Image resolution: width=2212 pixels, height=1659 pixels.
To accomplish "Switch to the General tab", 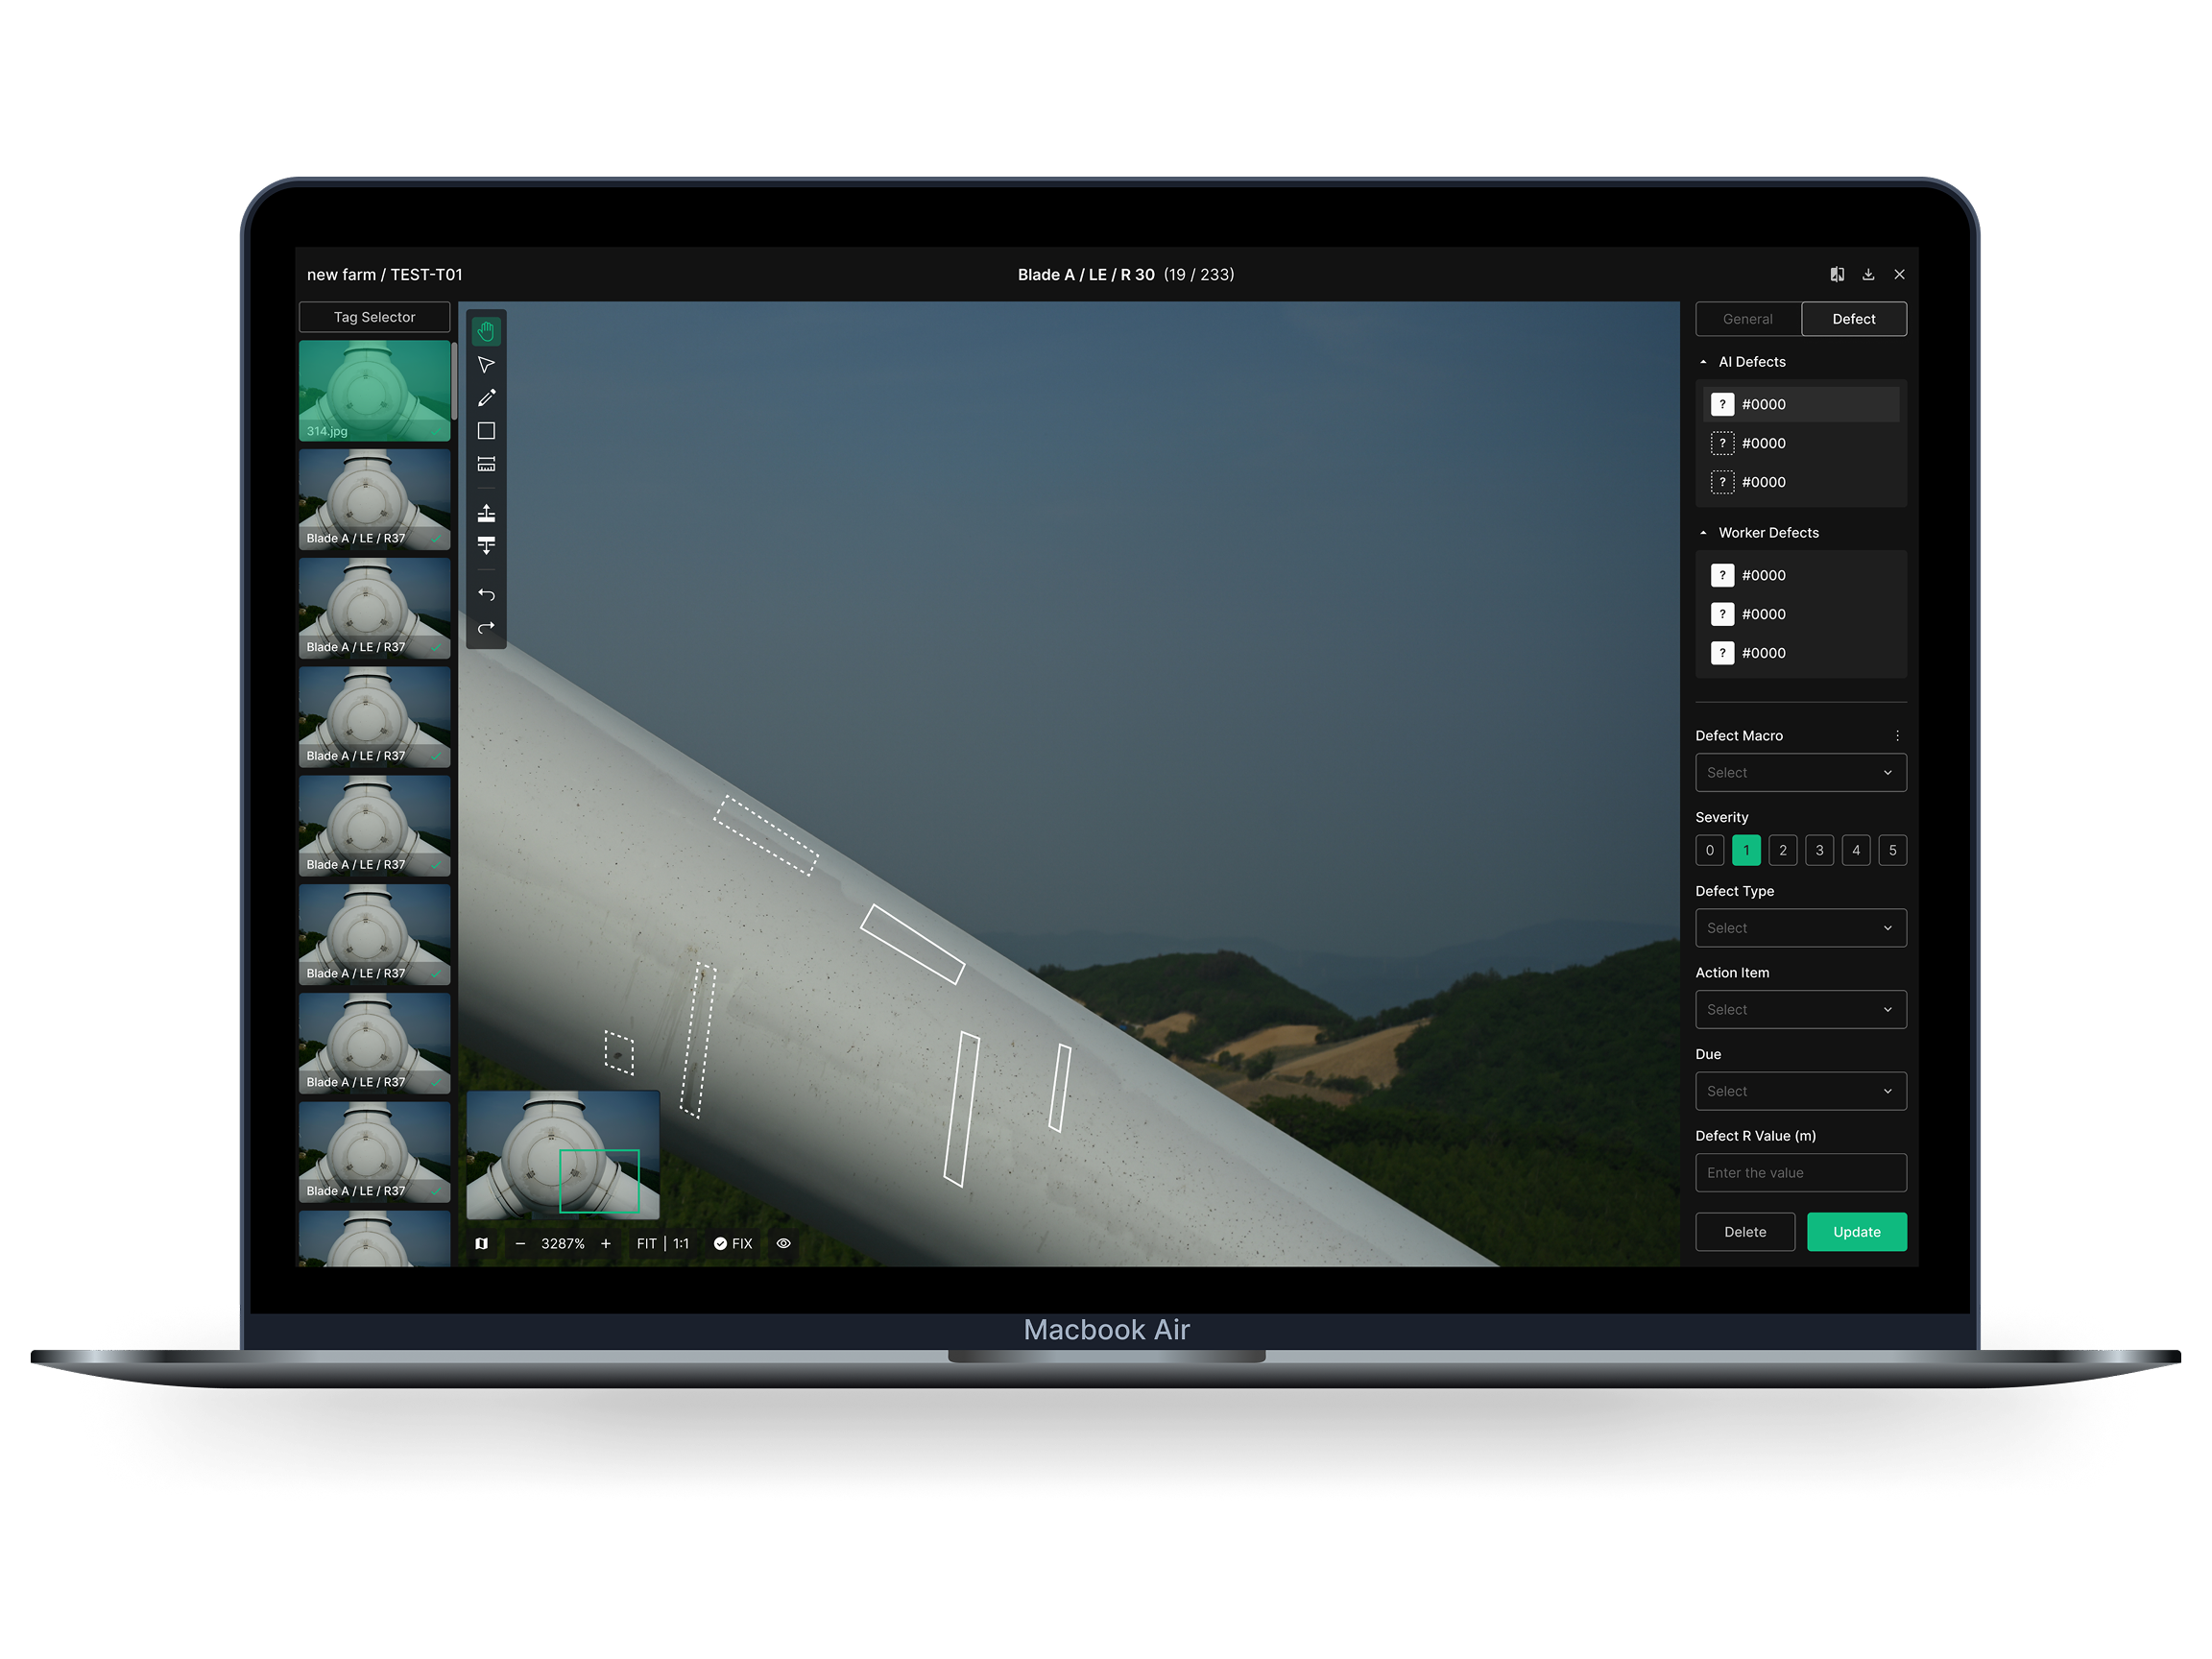I will pyautogui.click(x=1747, y=319).
